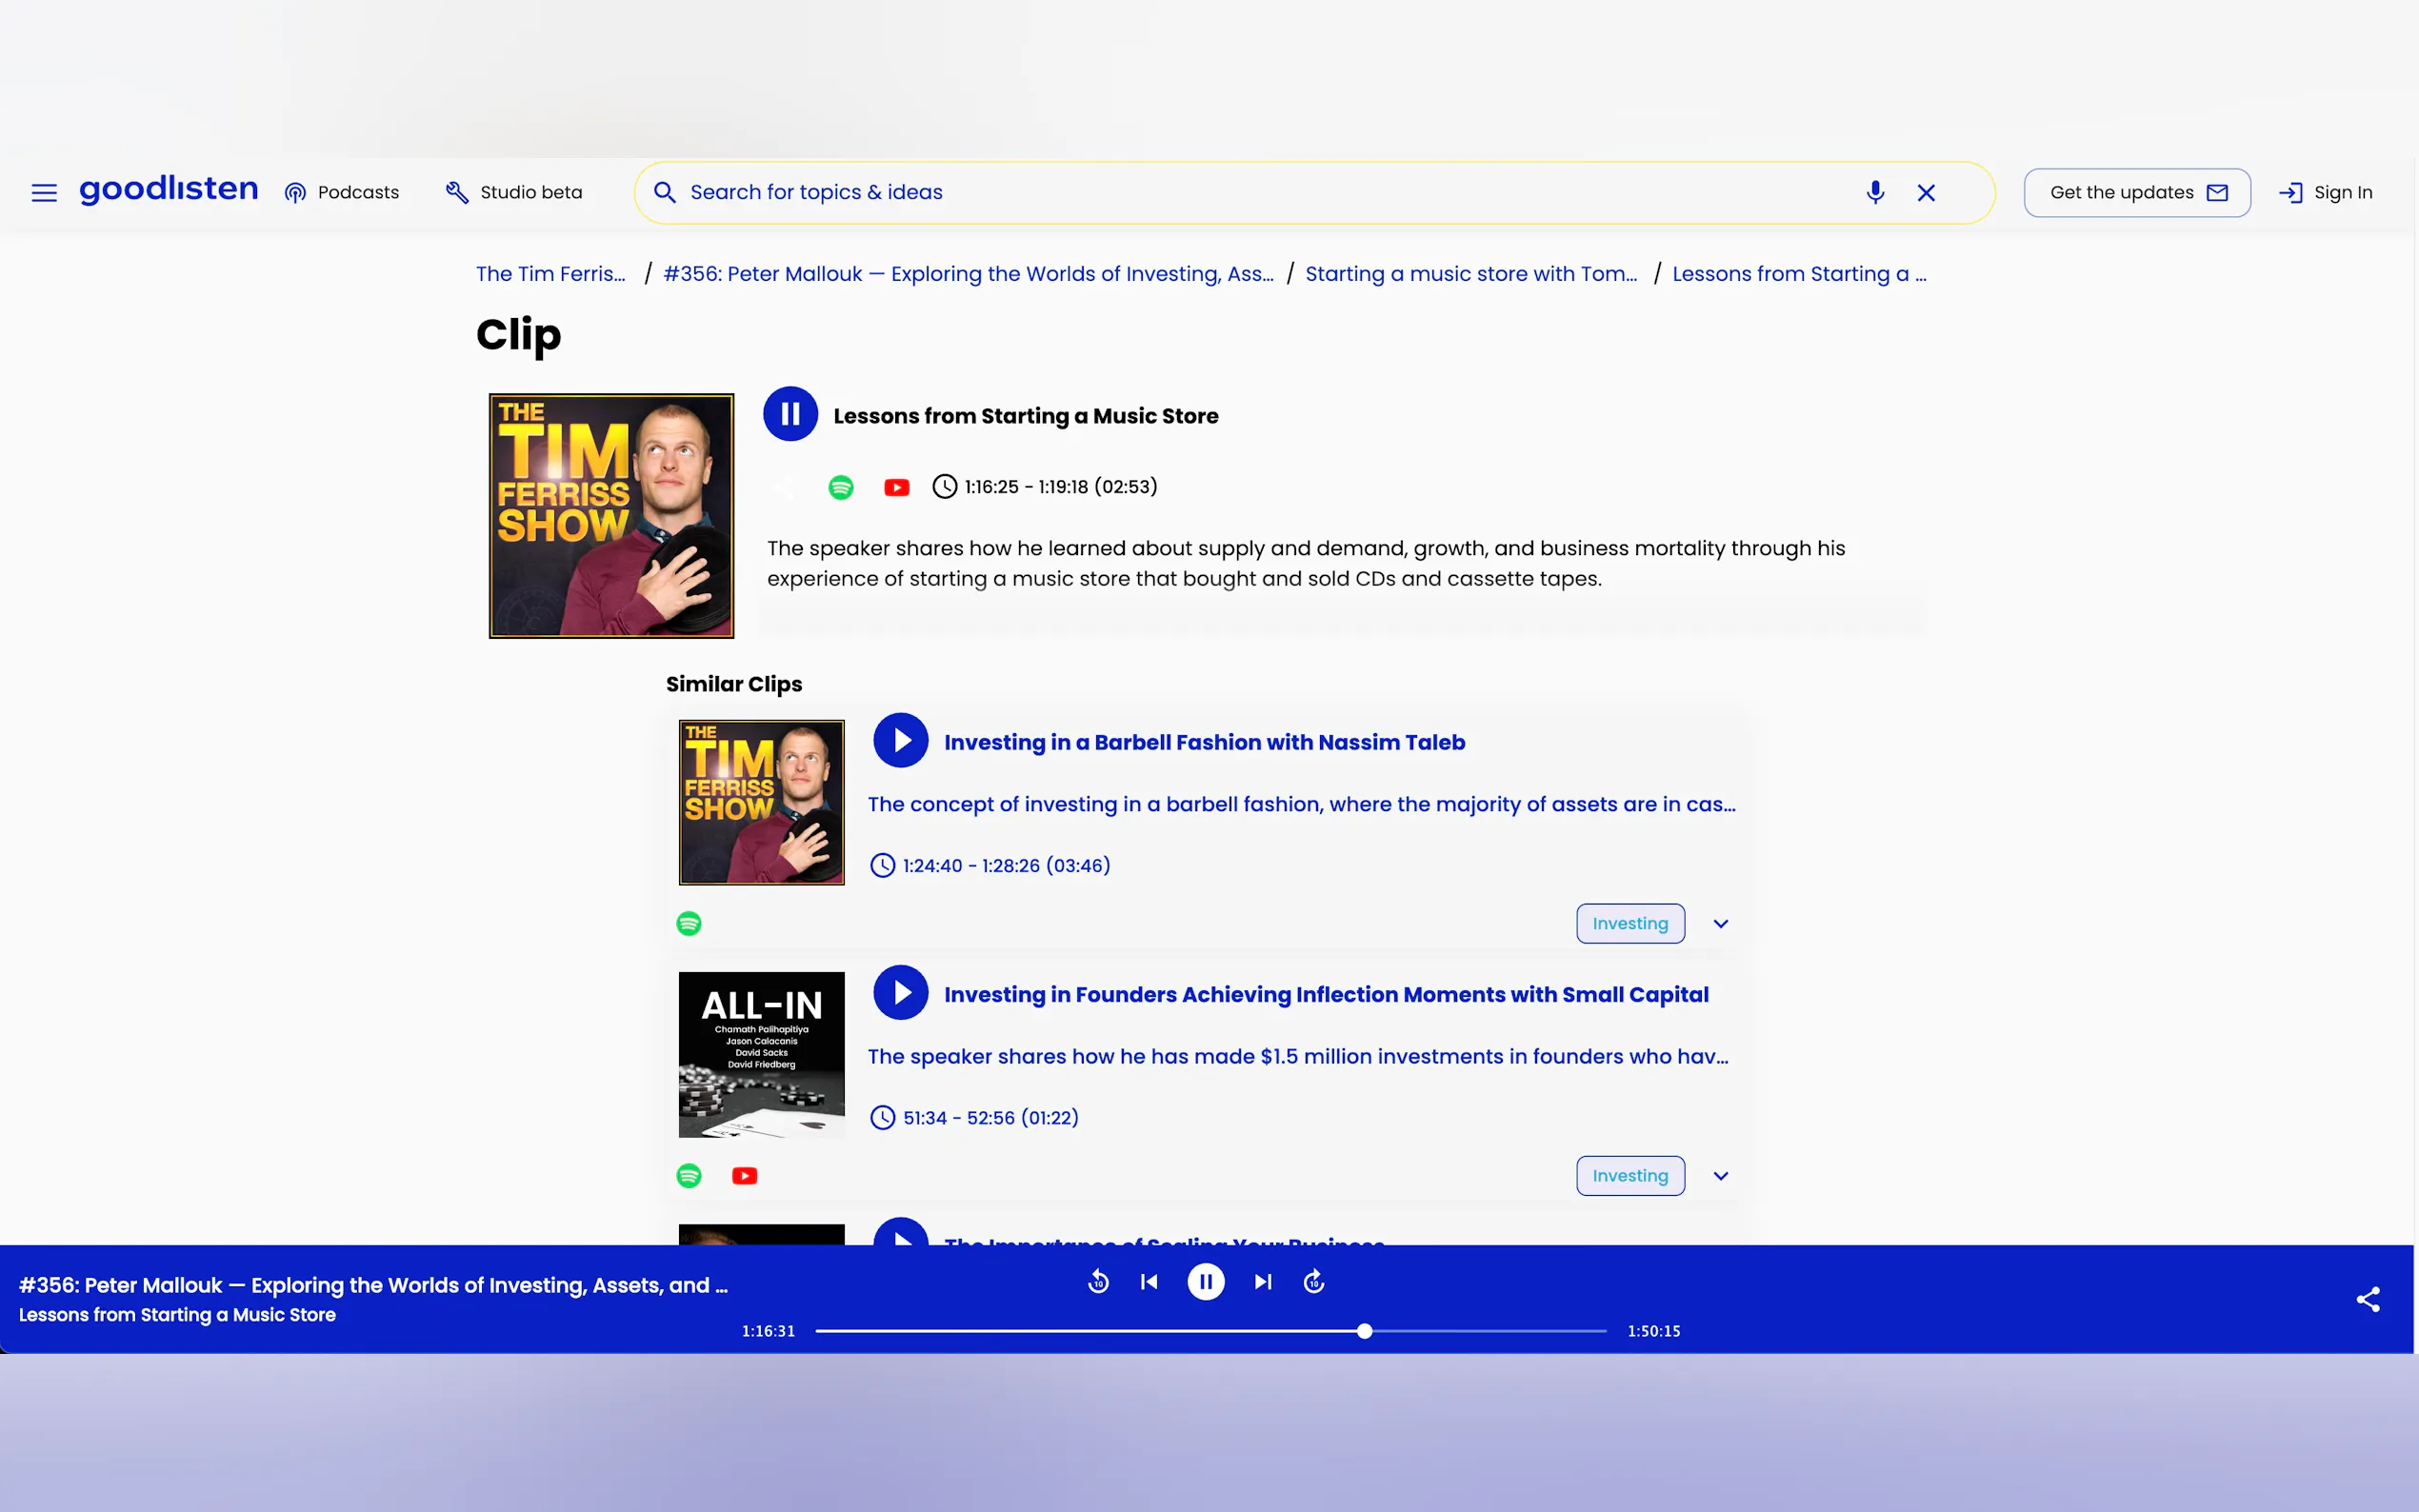This screenshot has width=2419, height=1512.
Task: Skip forward 10 seconds in the player
Action: pos(1314,1281)
